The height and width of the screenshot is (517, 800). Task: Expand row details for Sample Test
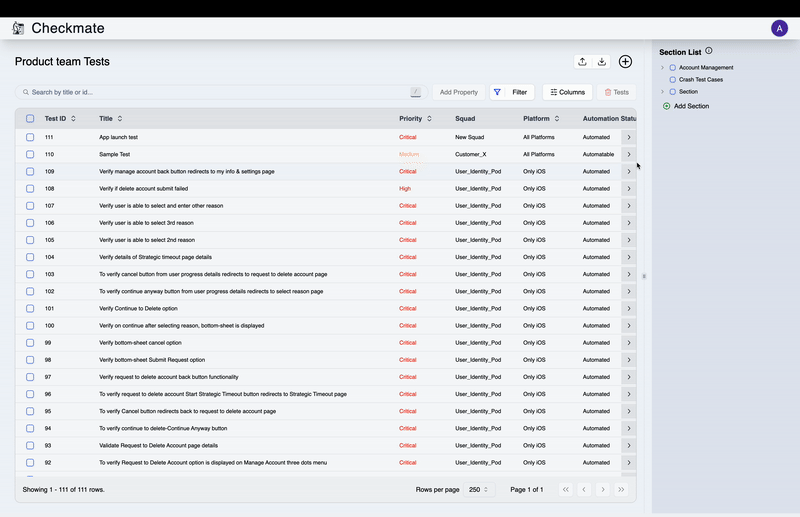pyautogui.click(x=628, y=154)
